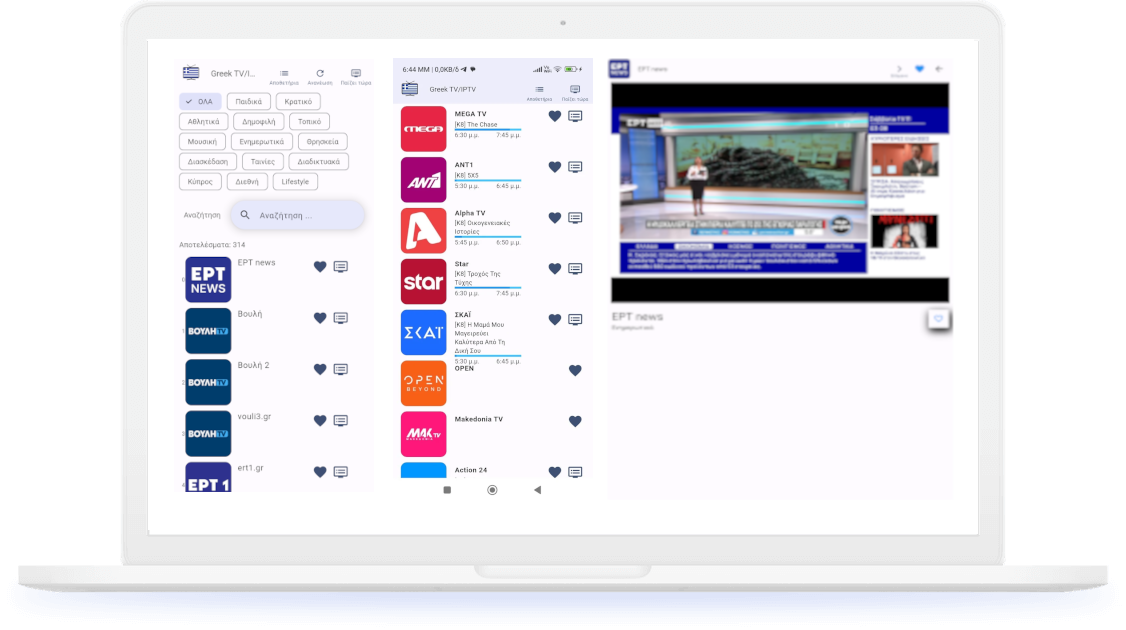Image resolution: width=1126 pixels, height=630 pixels.
Task: Tap the heart icon beside Makedonia TV
Action: click(575, 421)
